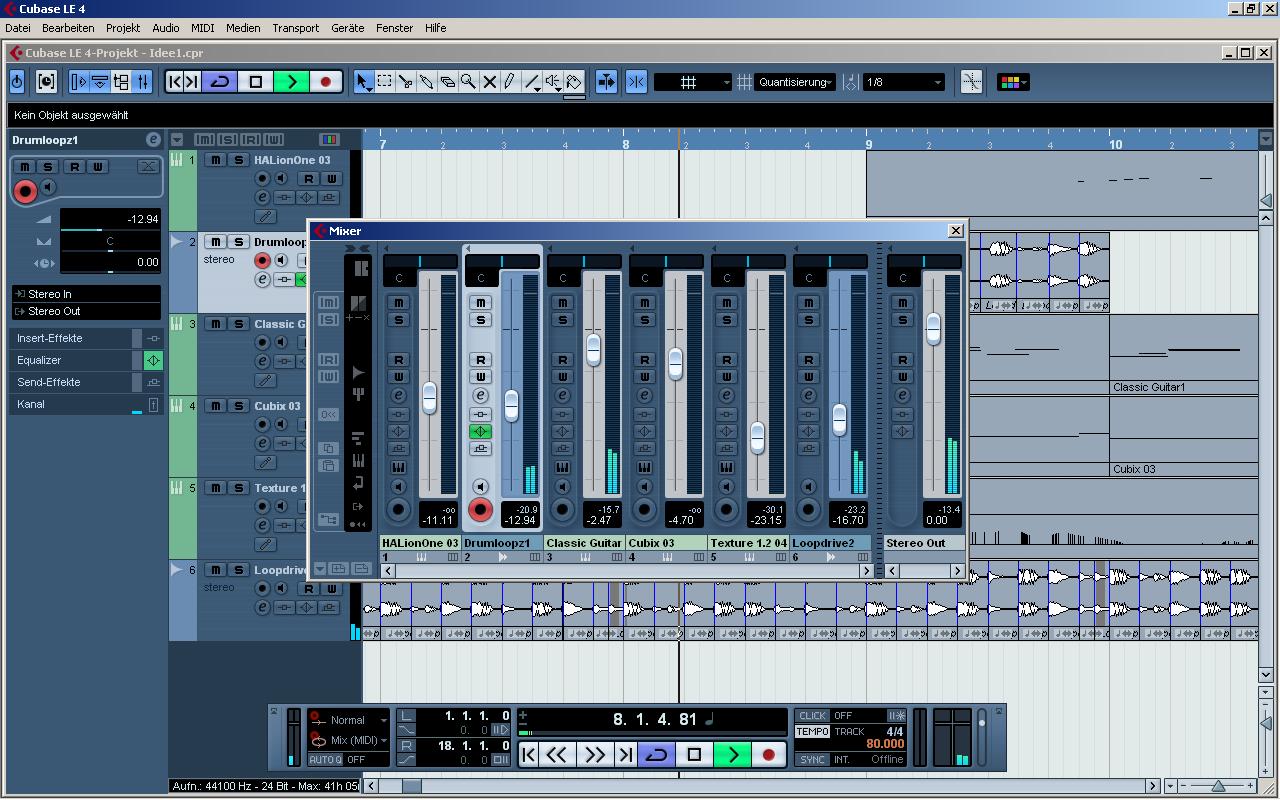Open the Datei menu
The height and width of the screenshot is (800, 1280).
tap(18, 28)
